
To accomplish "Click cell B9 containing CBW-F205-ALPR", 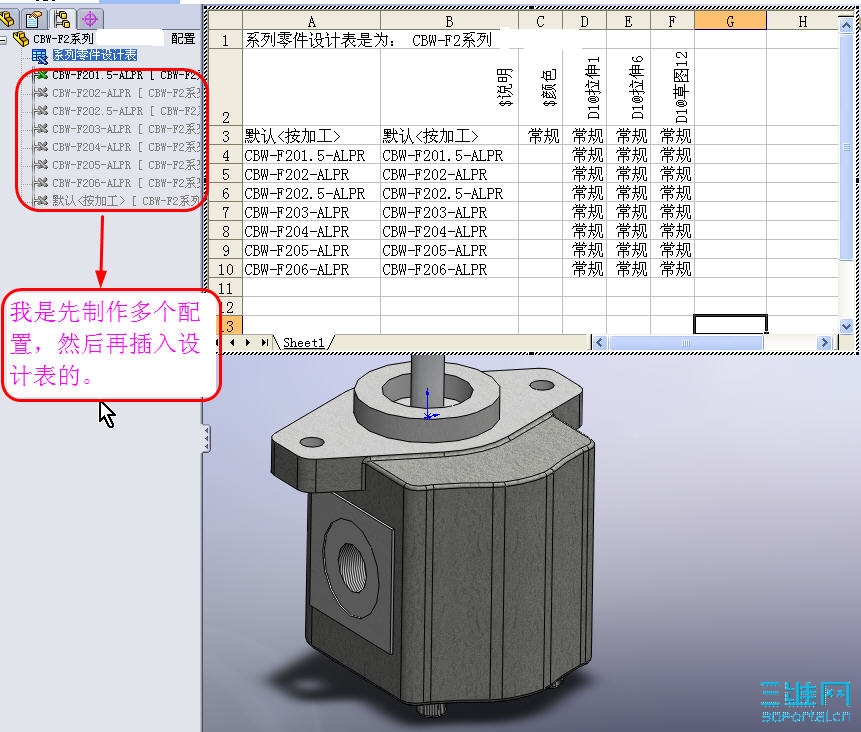I will (x=449, y=250).
